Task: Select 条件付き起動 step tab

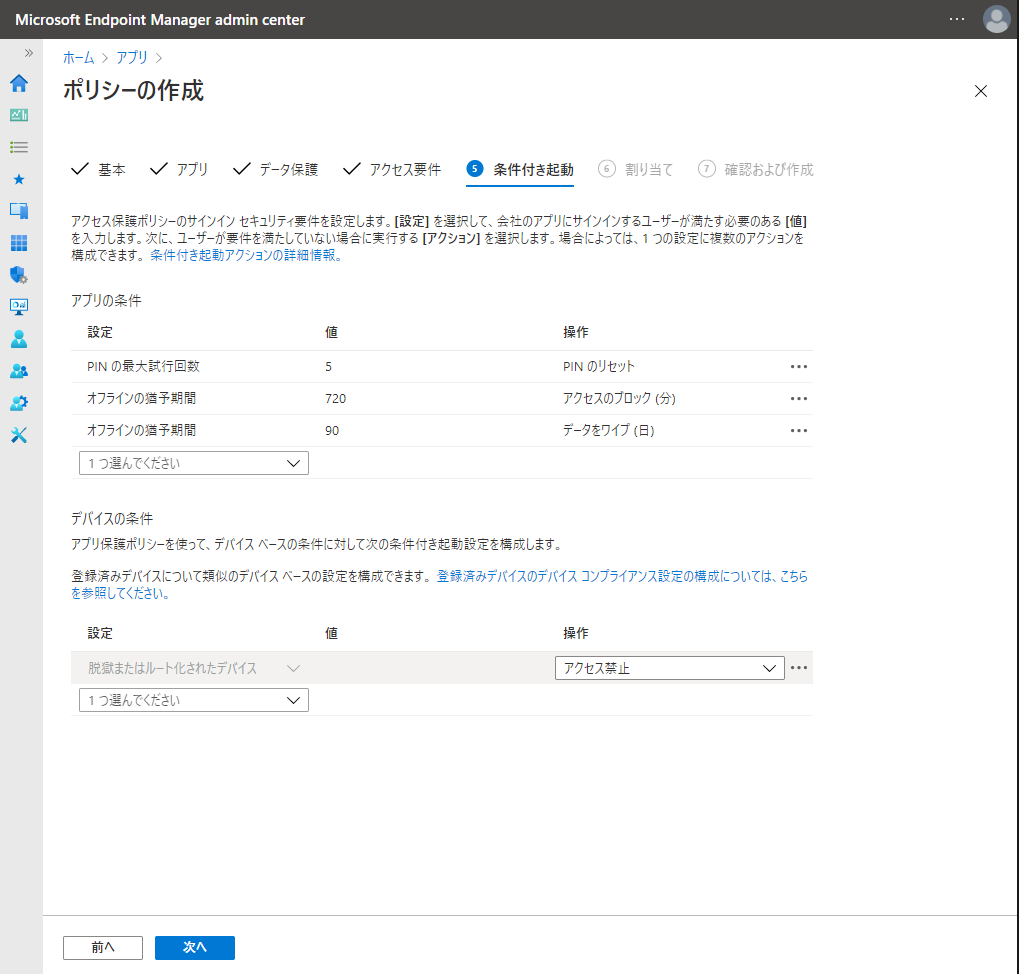Action: 520,170
